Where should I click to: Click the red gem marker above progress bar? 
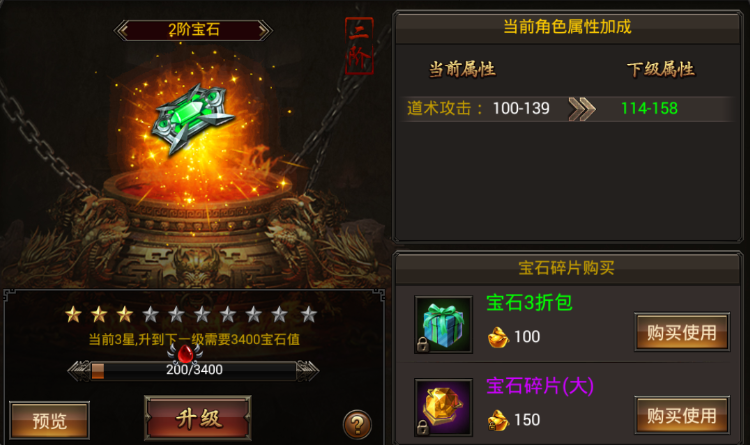(x=185, y=353)
